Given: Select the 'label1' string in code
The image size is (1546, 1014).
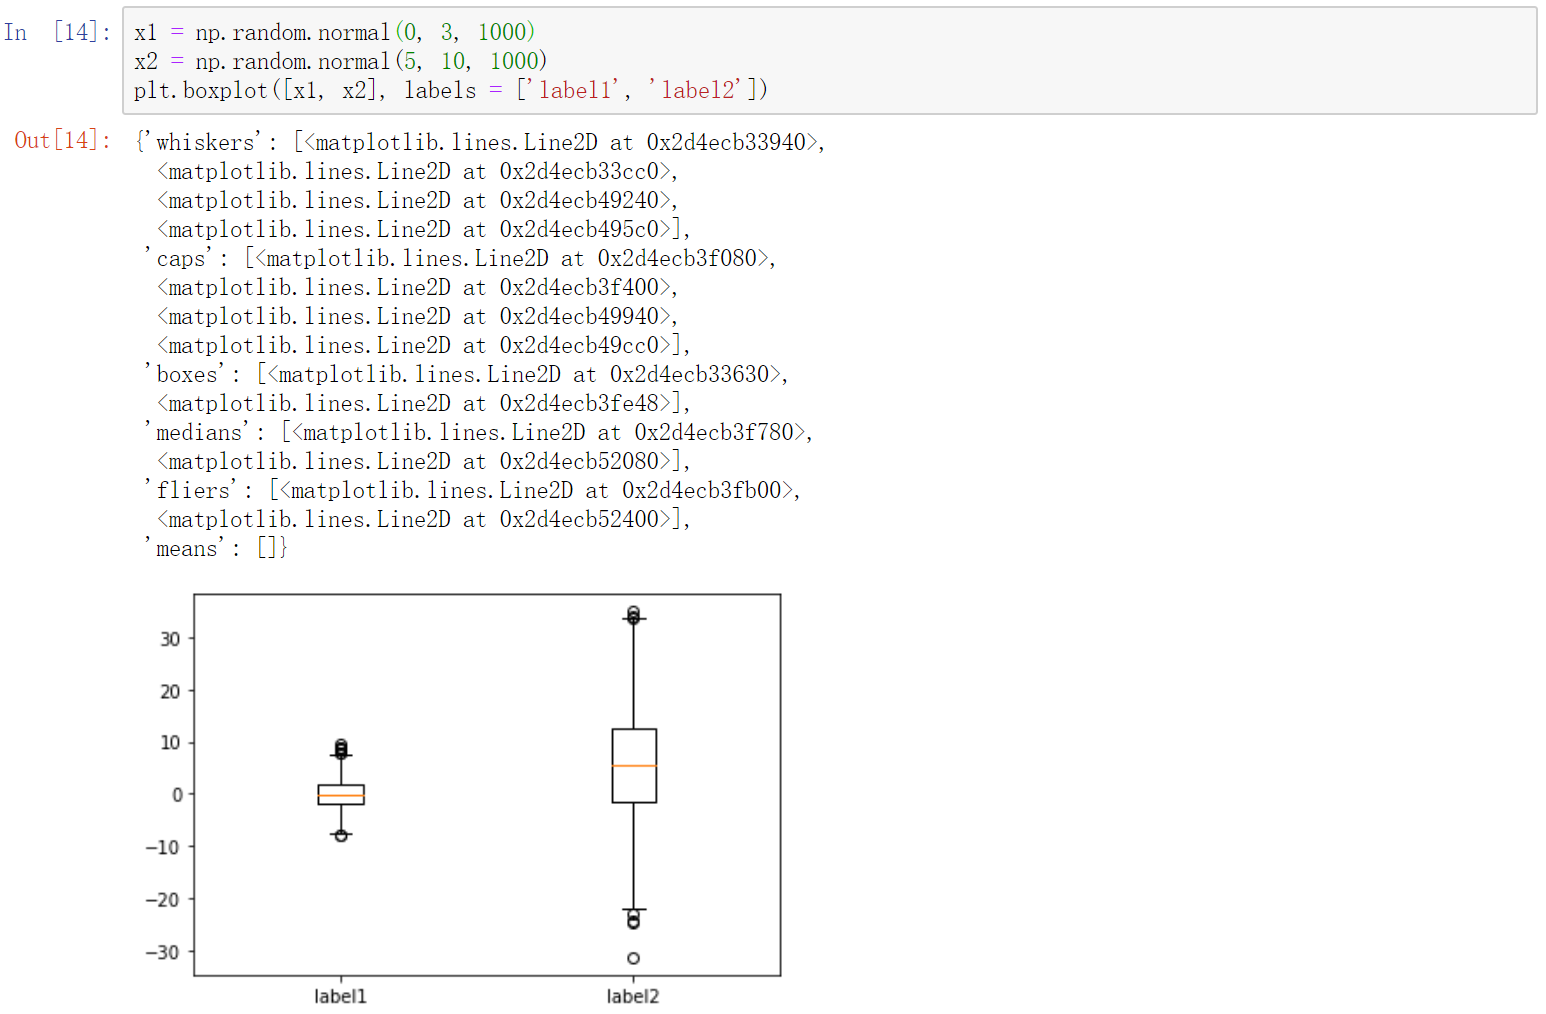Looking at the screenshot, I should (x=570, y=89).
